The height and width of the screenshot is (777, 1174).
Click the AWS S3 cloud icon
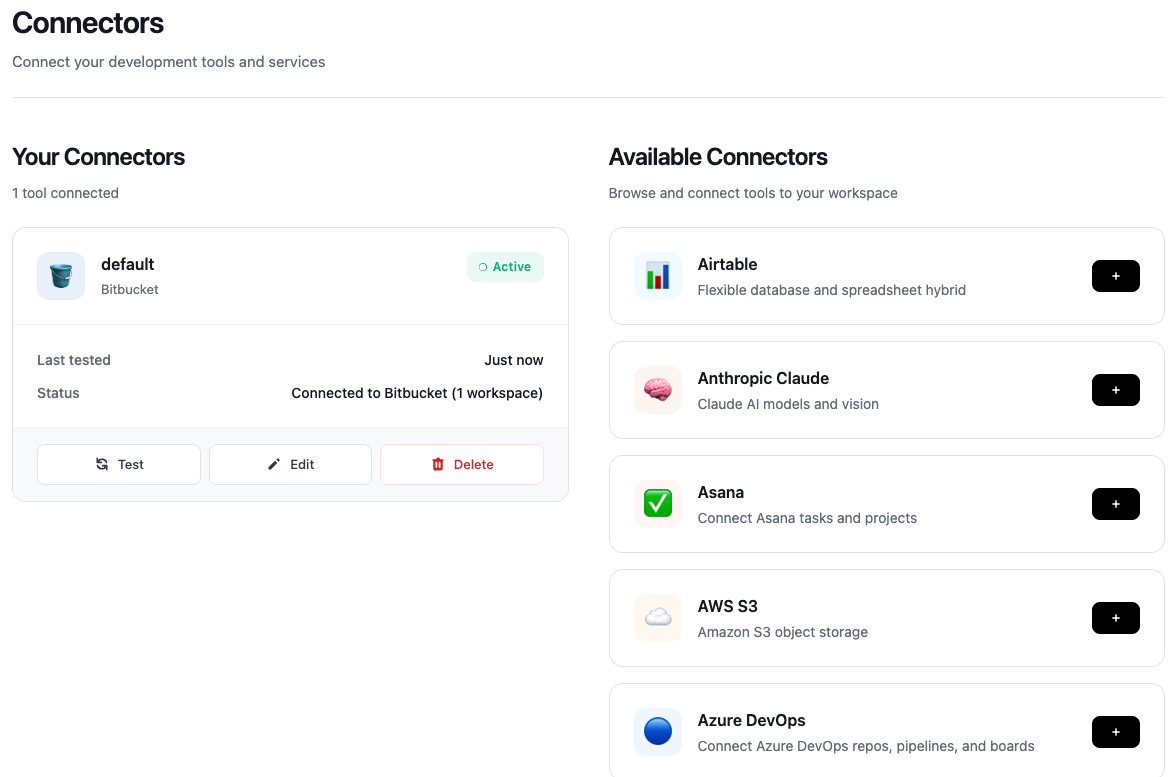pos(657,618)
